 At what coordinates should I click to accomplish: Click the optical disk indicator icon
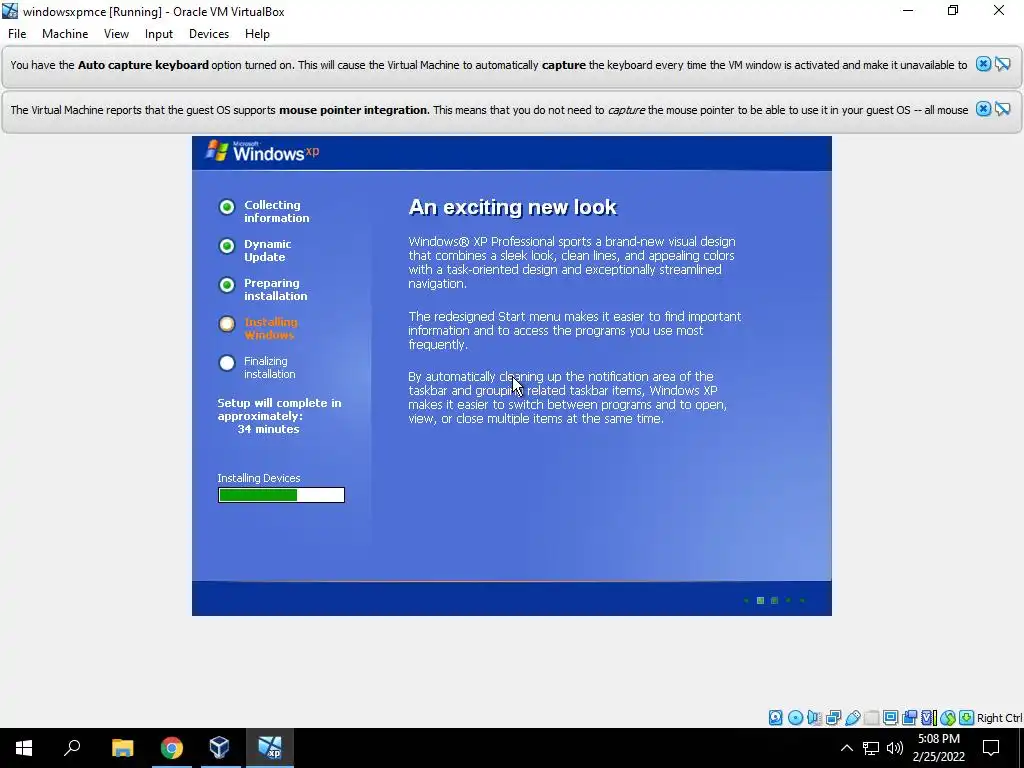click(795, 718)
